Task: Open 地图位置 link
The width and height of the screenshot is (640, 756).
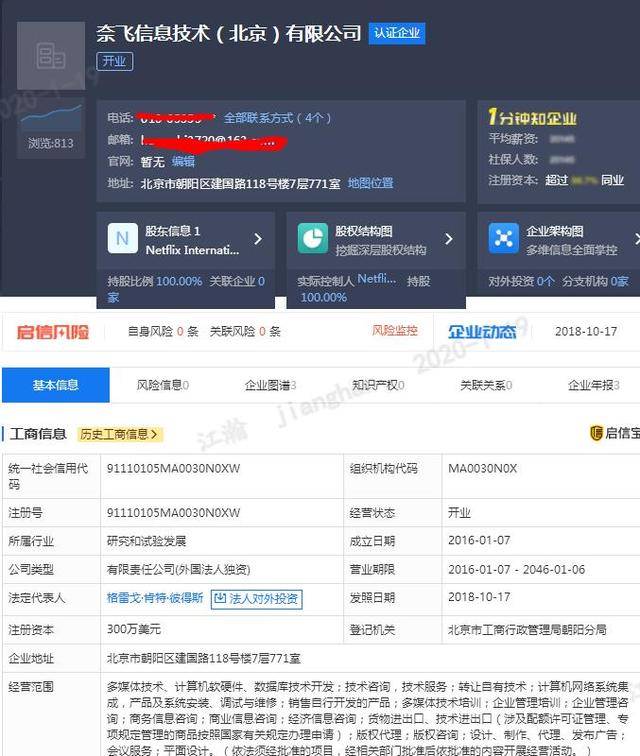Action: click(x=371, y=183)
